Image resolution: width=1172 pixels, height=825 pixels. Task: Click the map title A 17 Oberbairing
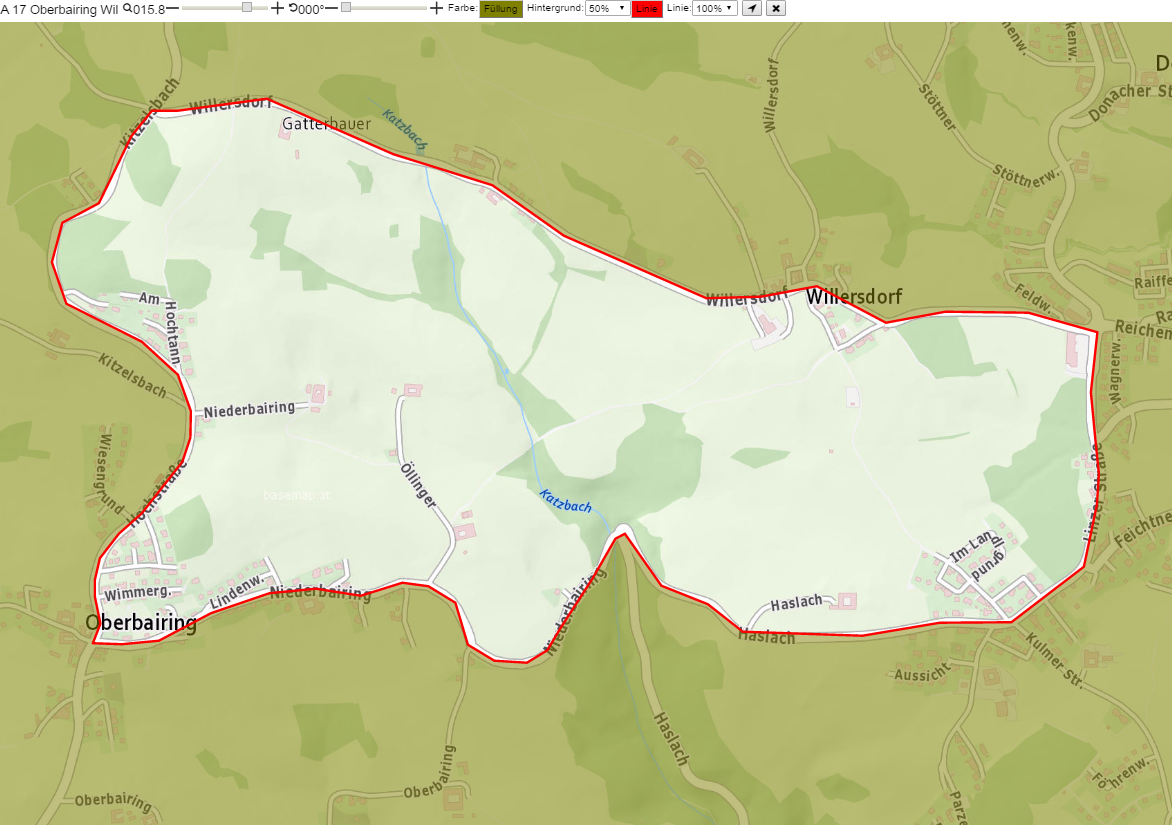pyautogui.click(x=59, y=10)
